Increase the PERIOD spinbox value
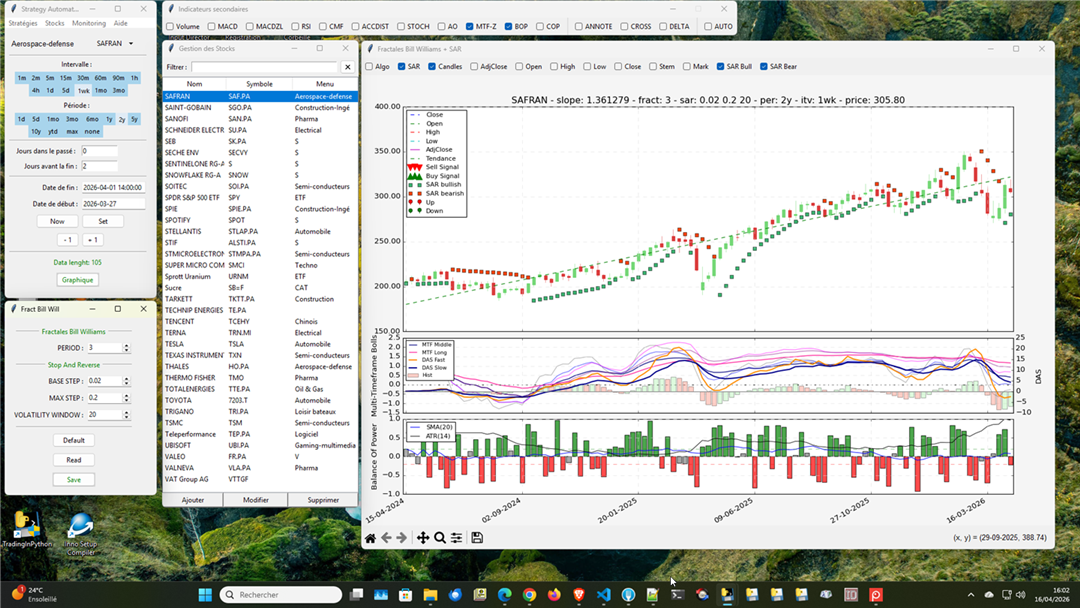 click(x=126, y=345)
